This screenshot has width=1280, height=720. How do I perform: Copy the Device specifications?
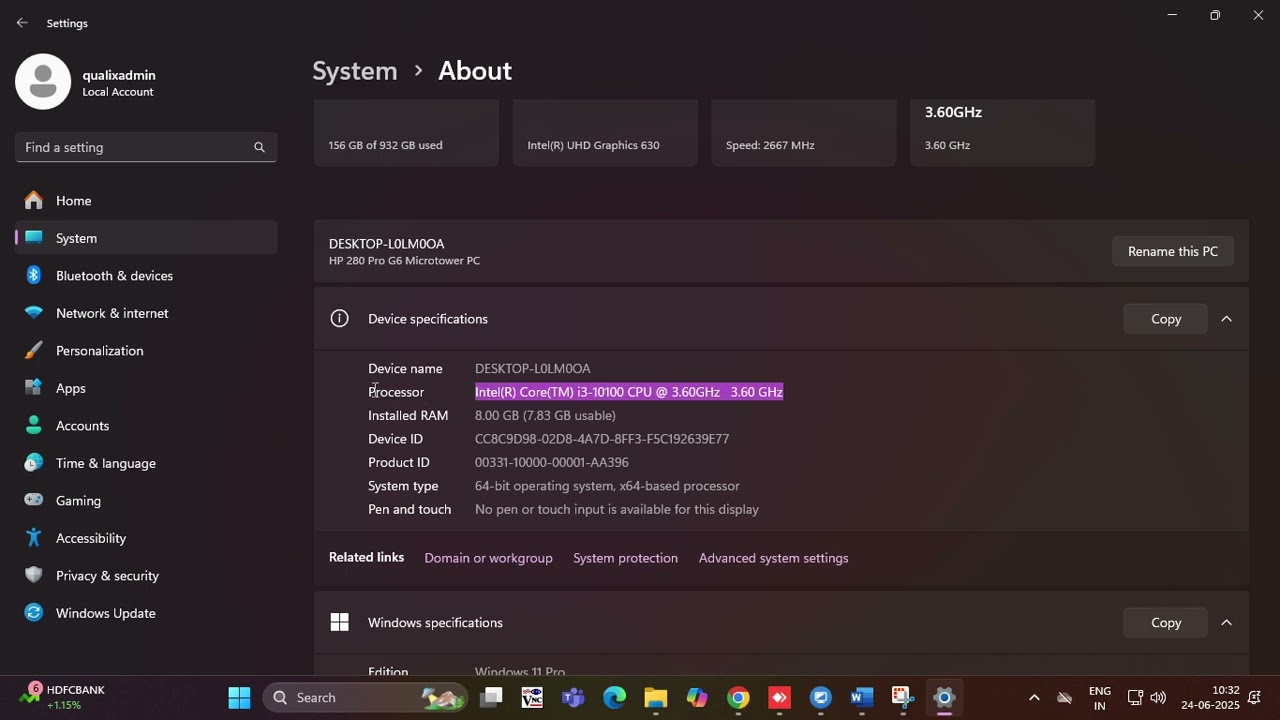pyautogui.click(x=1166, y=319)
